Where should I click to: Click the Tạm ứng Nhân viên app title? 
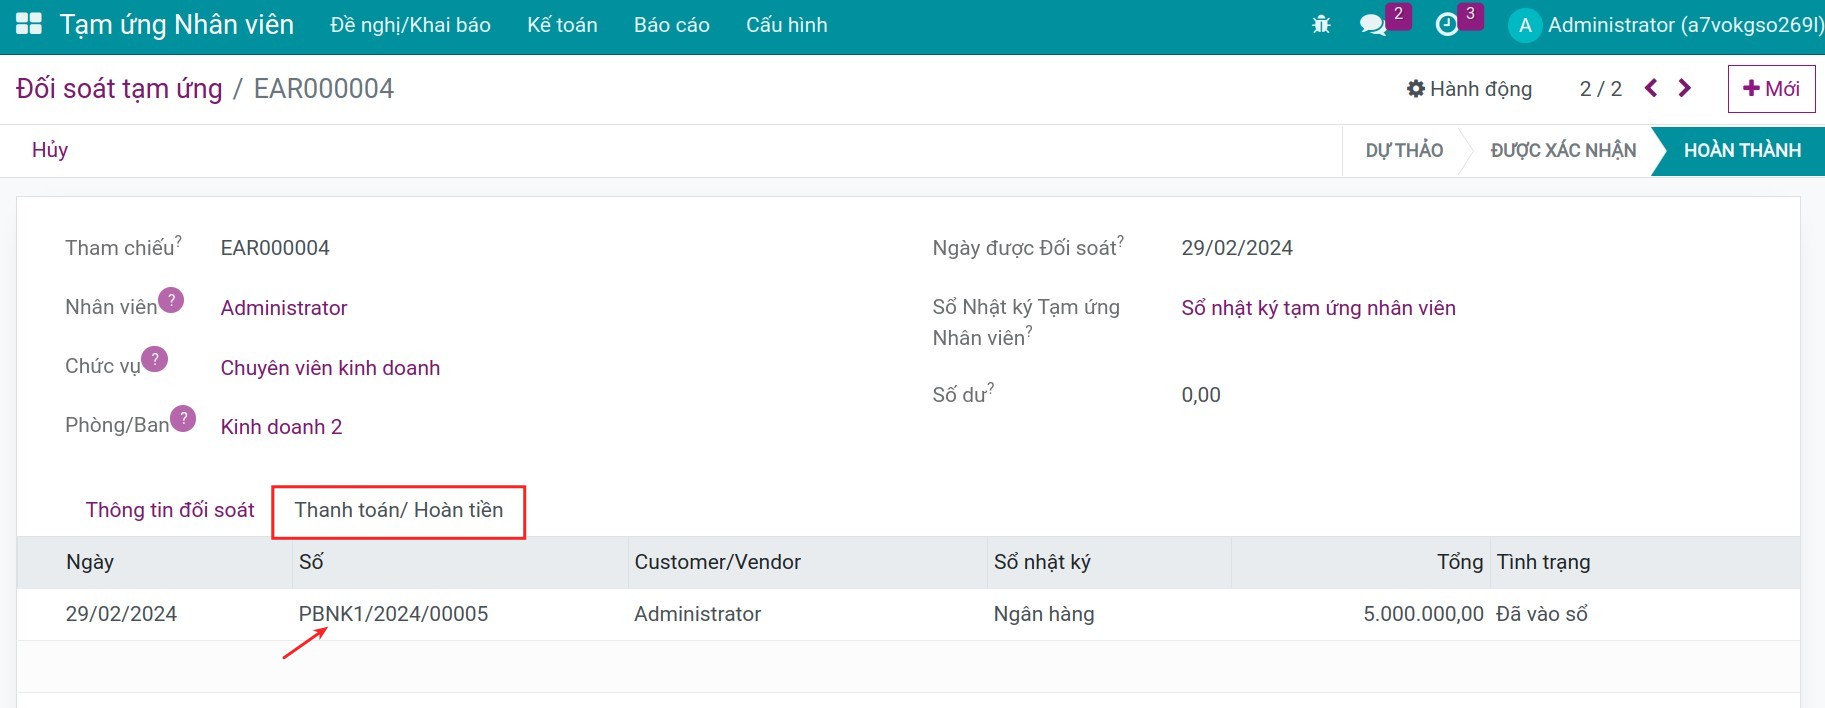click(x=177, y=25)
